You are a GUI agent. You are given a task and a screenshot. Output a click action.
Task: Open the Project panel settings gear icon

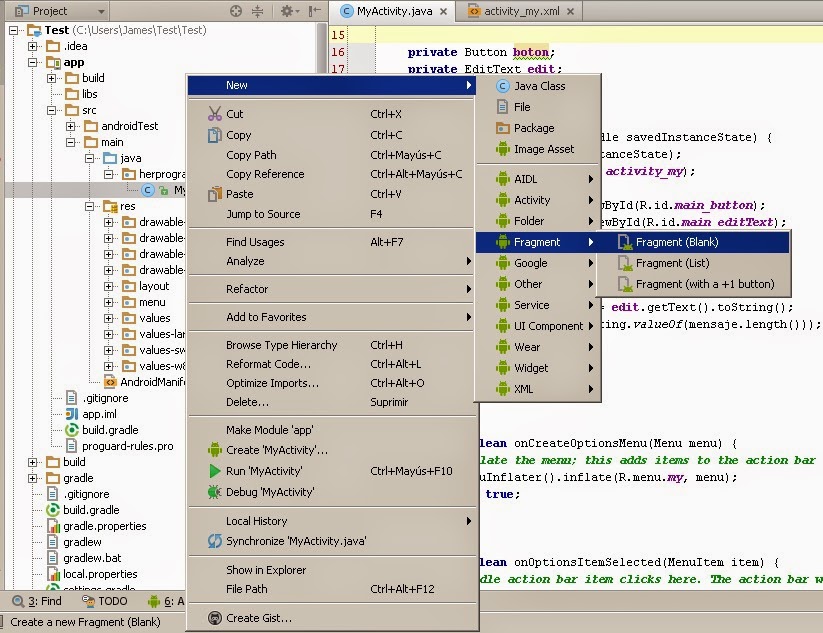[289, 10]
